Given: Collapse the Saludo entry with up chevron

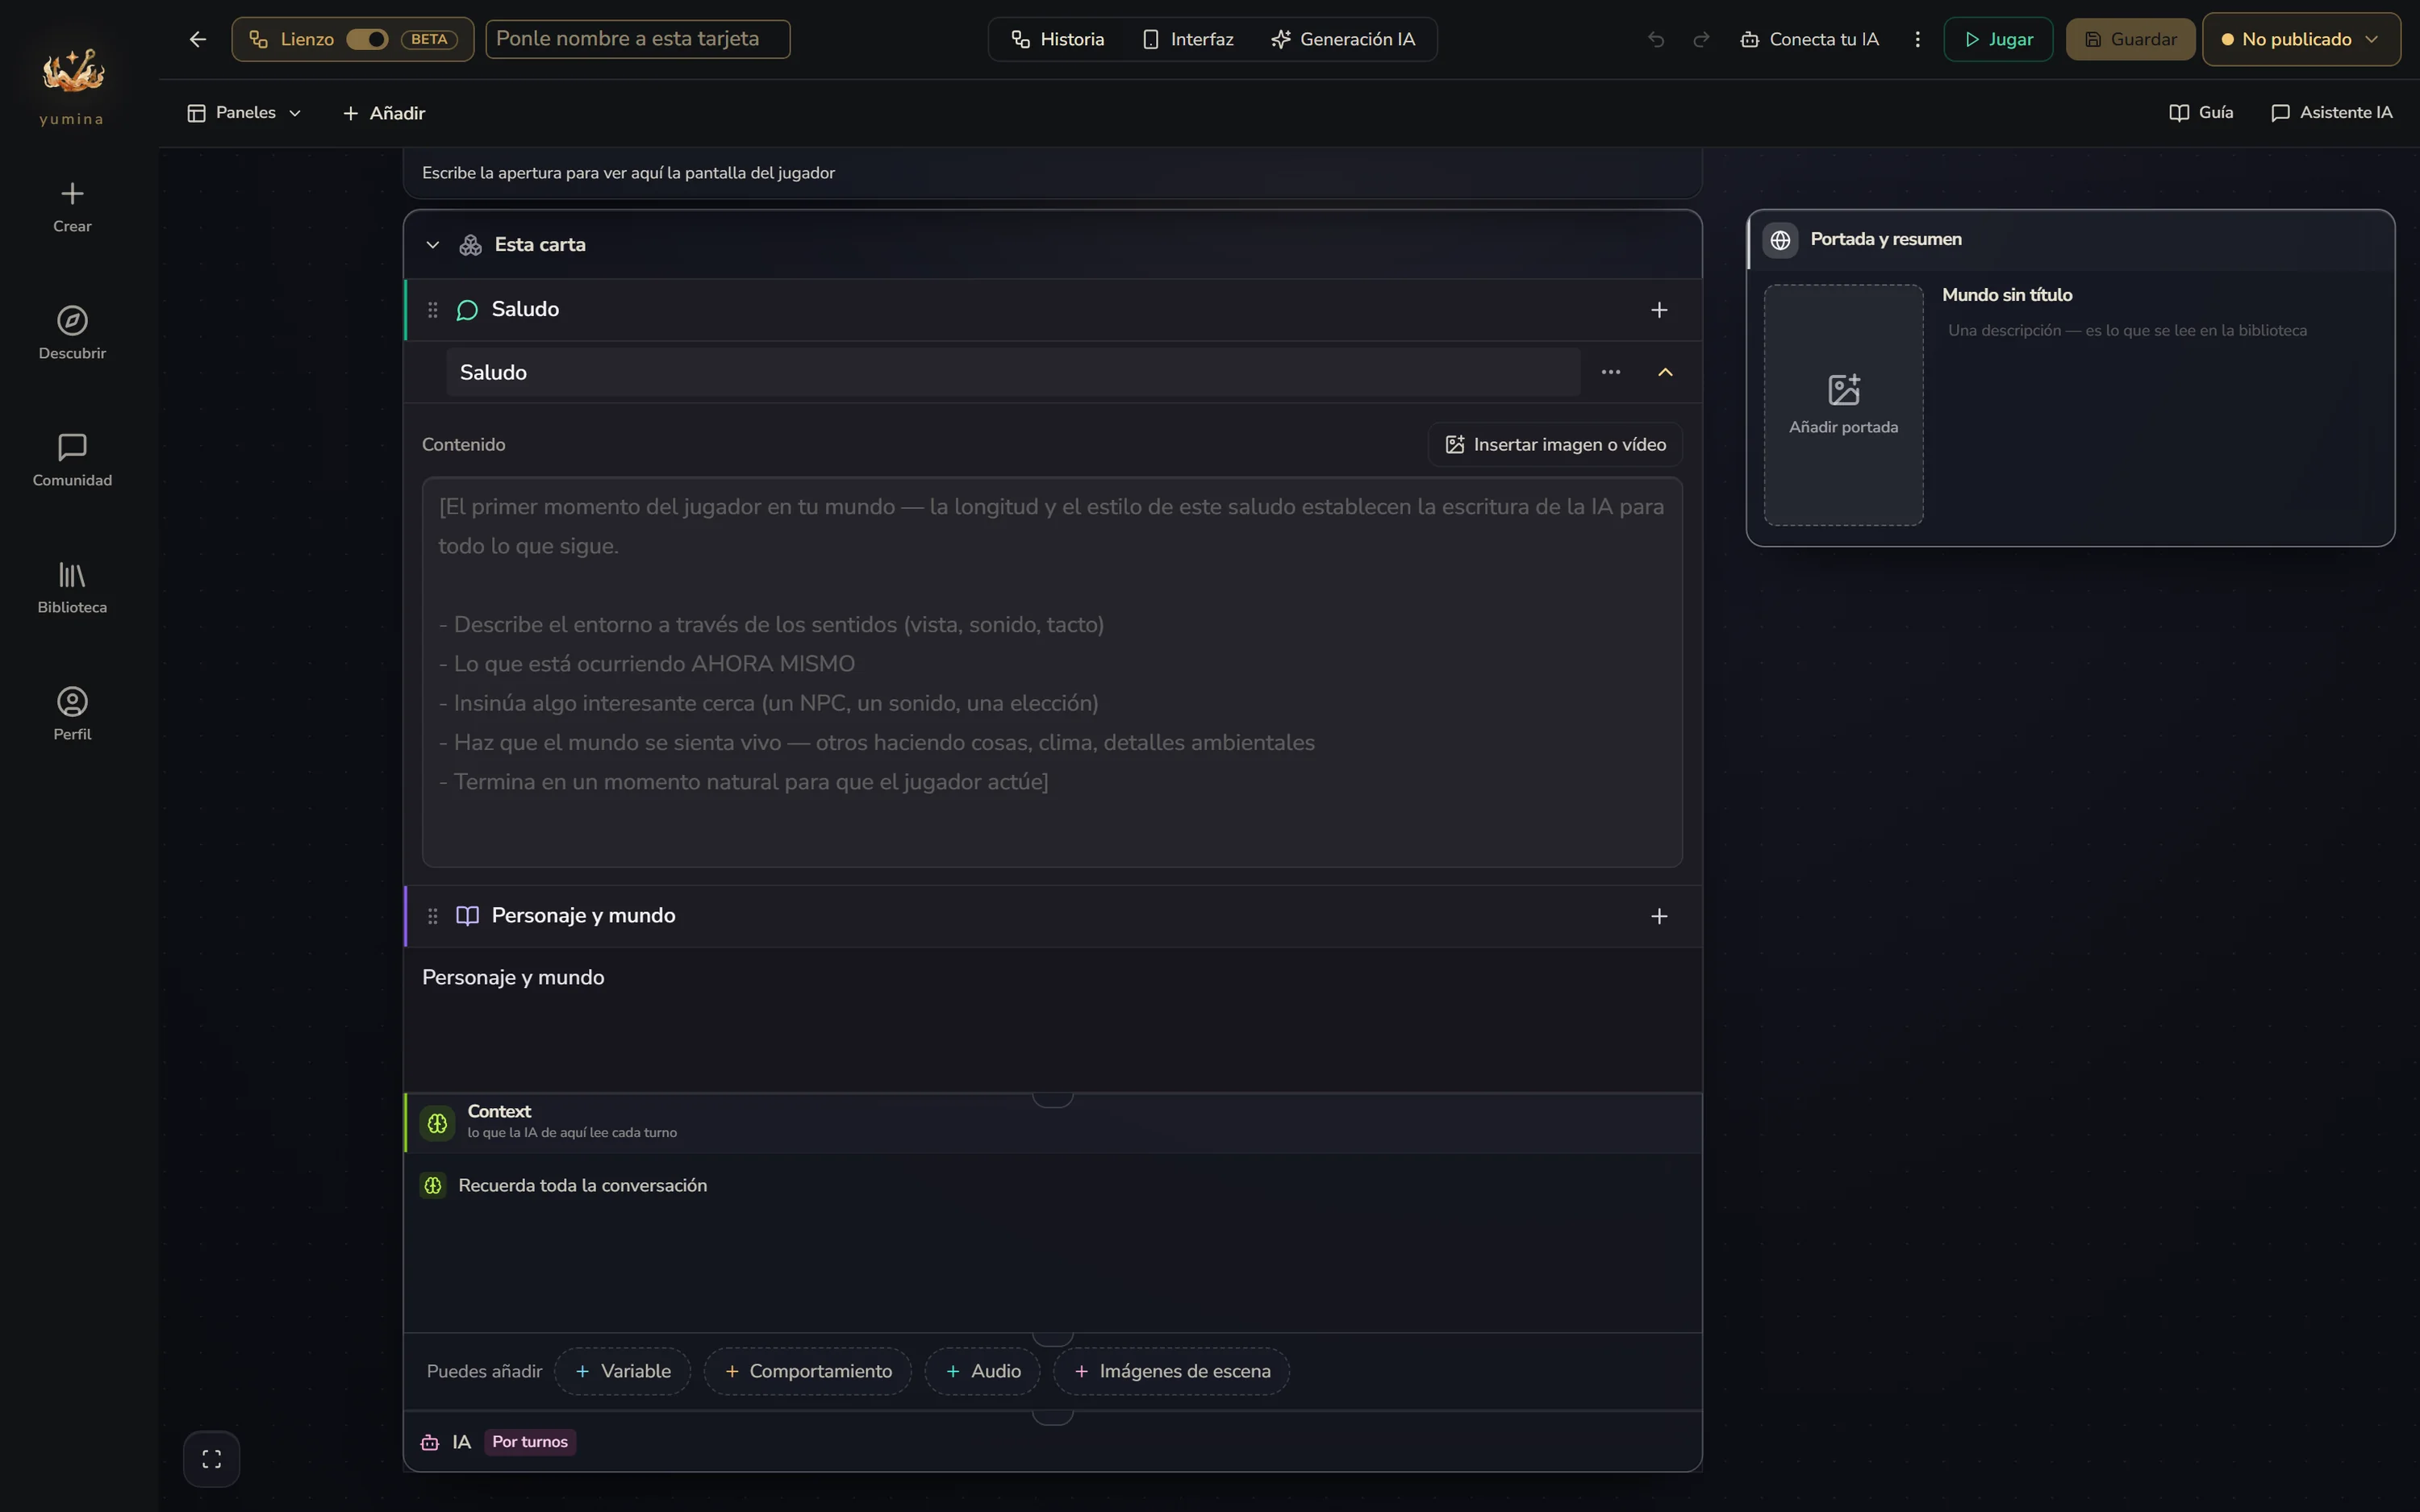Looking at the screenshot, I should pyautogui.click(x=1665, y=372).
